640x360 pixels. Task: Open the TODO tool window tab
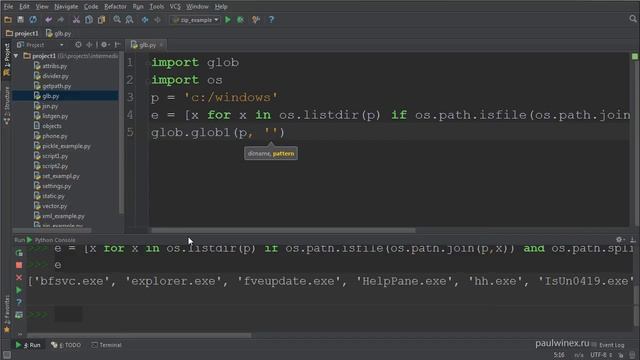tap(66, 345)
